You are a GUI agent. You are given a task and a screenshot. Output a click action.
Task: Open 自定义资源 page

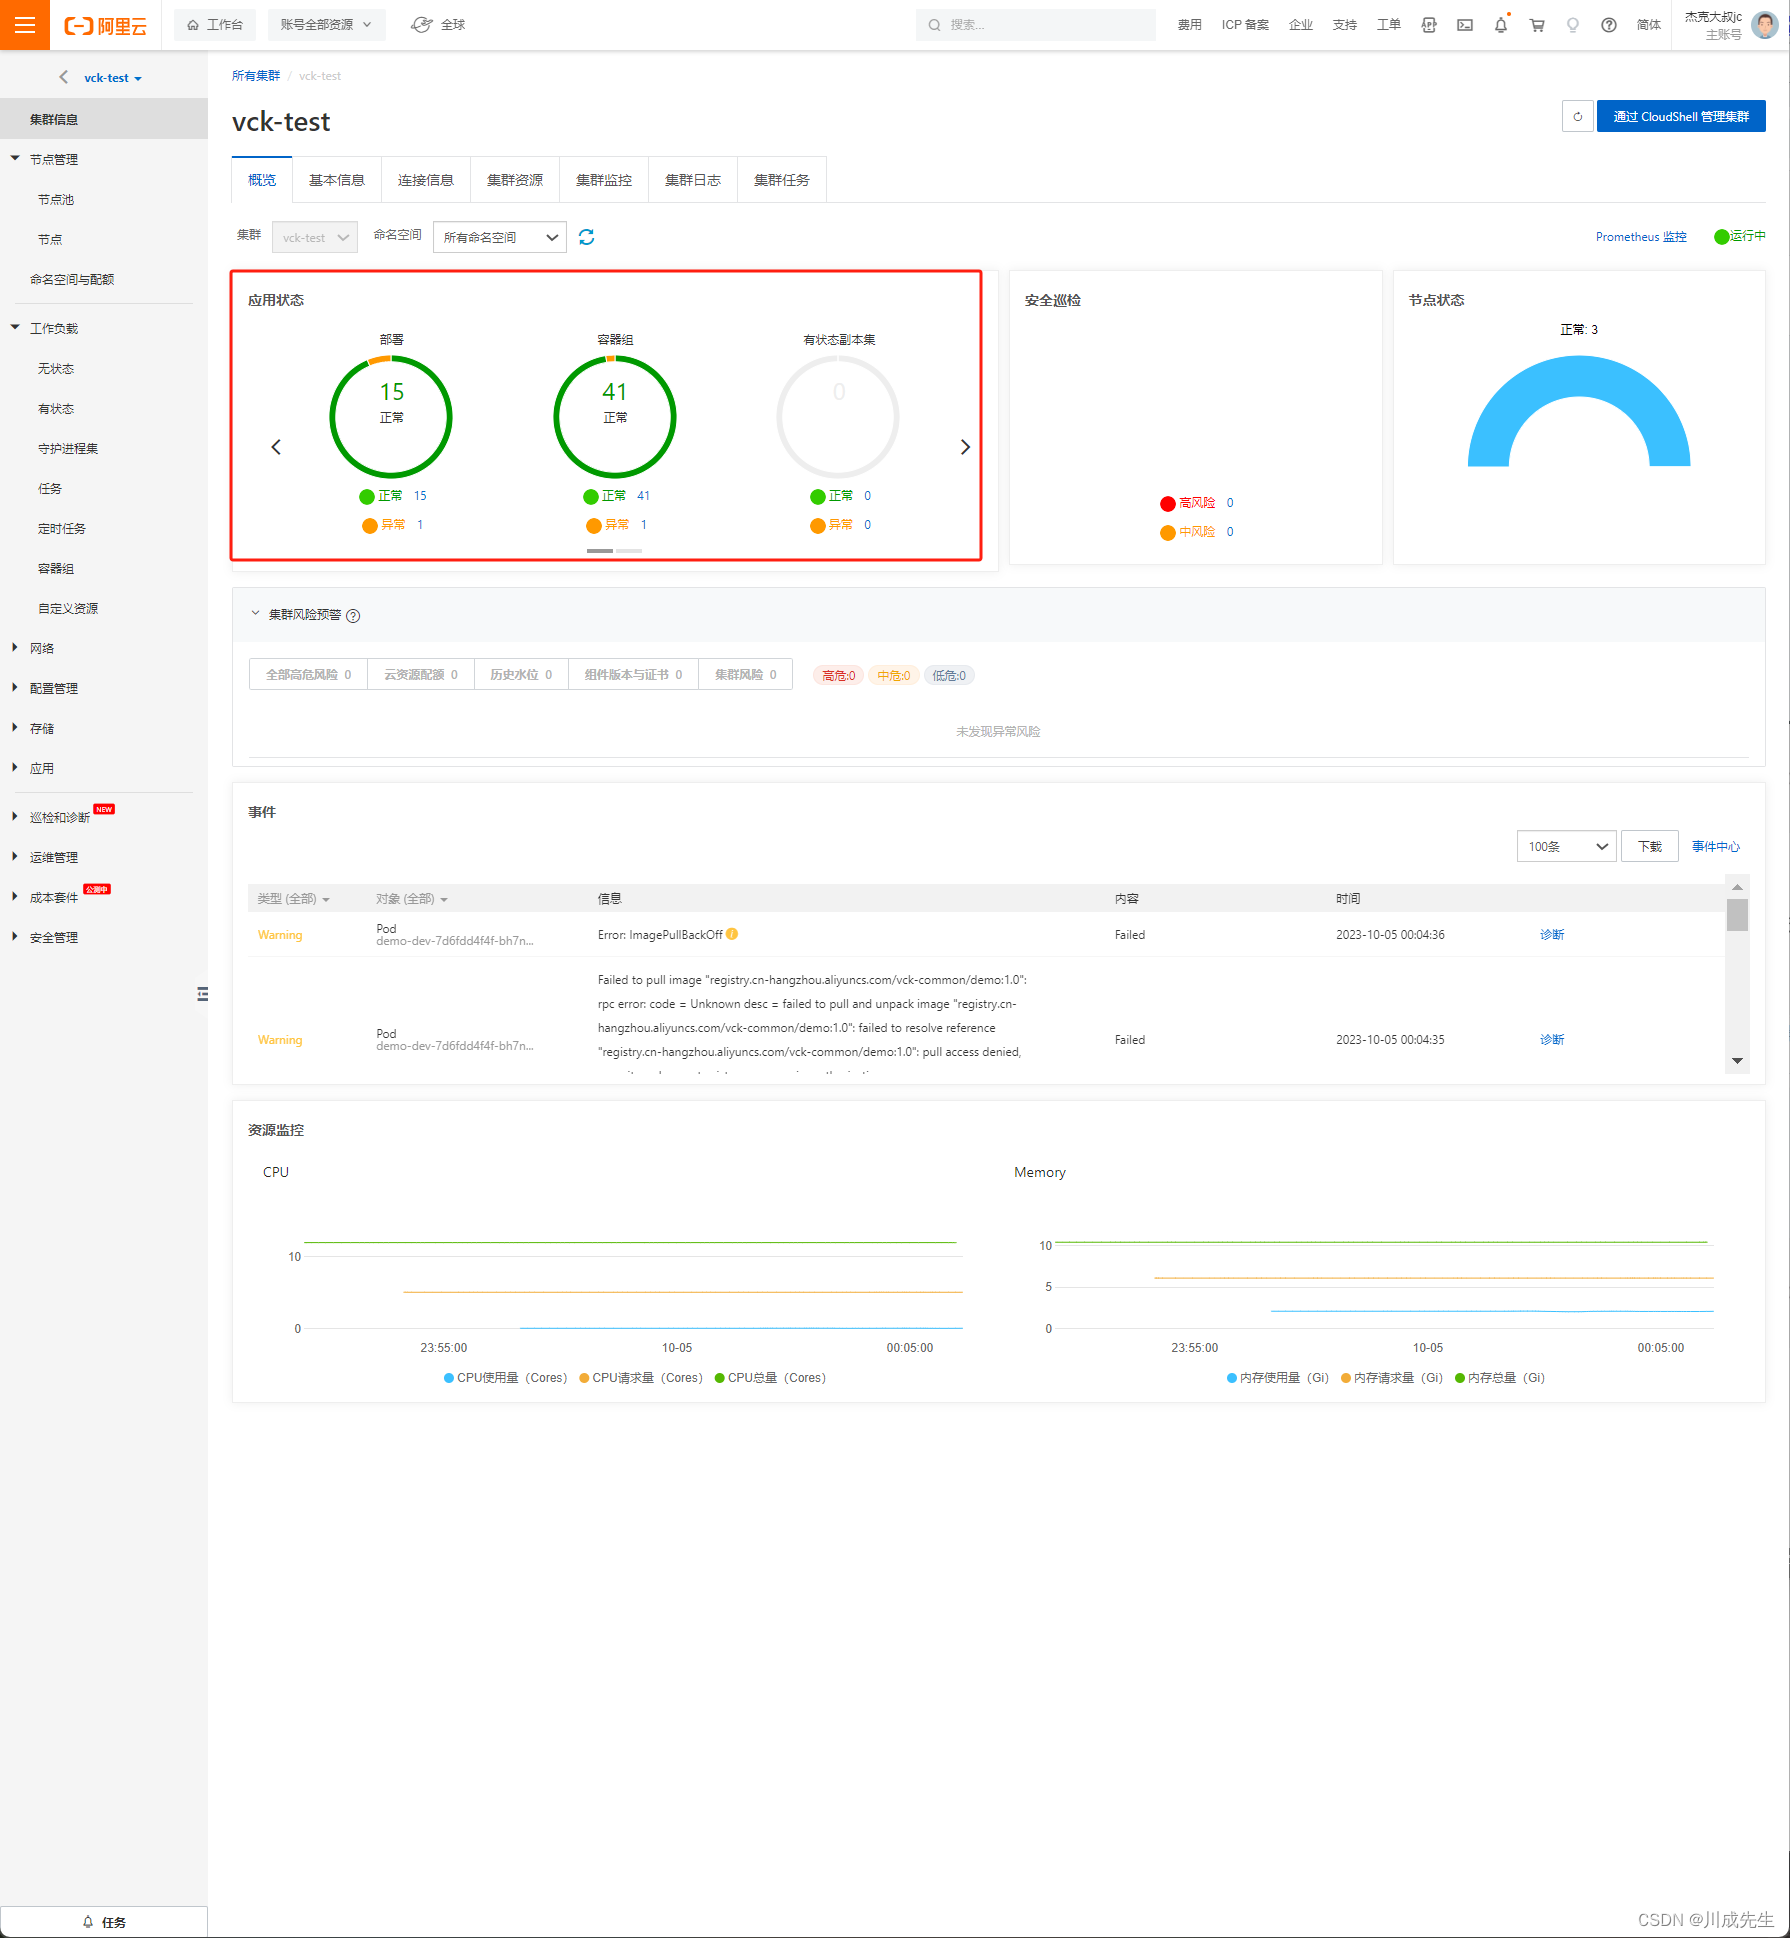pyautogui.click(x=68, y=609)
